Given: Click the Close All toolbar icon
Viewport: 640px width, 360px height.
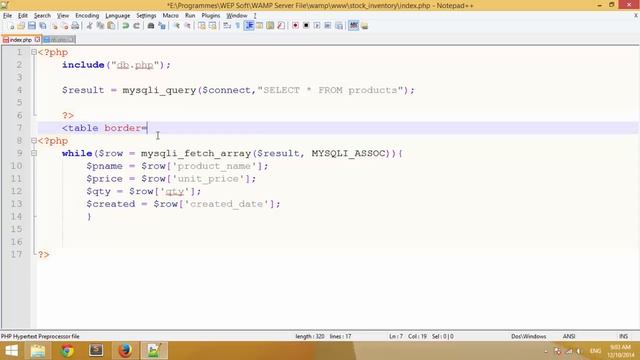Looking at the screenshot, I should coord(64,26).
